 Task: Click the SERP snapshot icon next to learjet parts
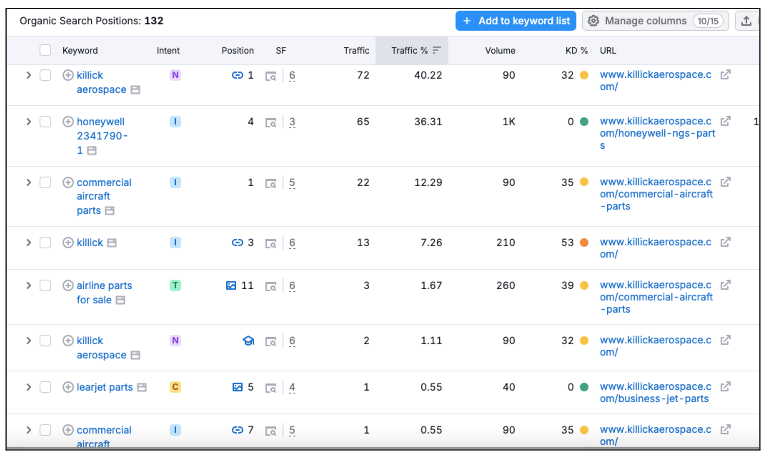coord(141,388)
